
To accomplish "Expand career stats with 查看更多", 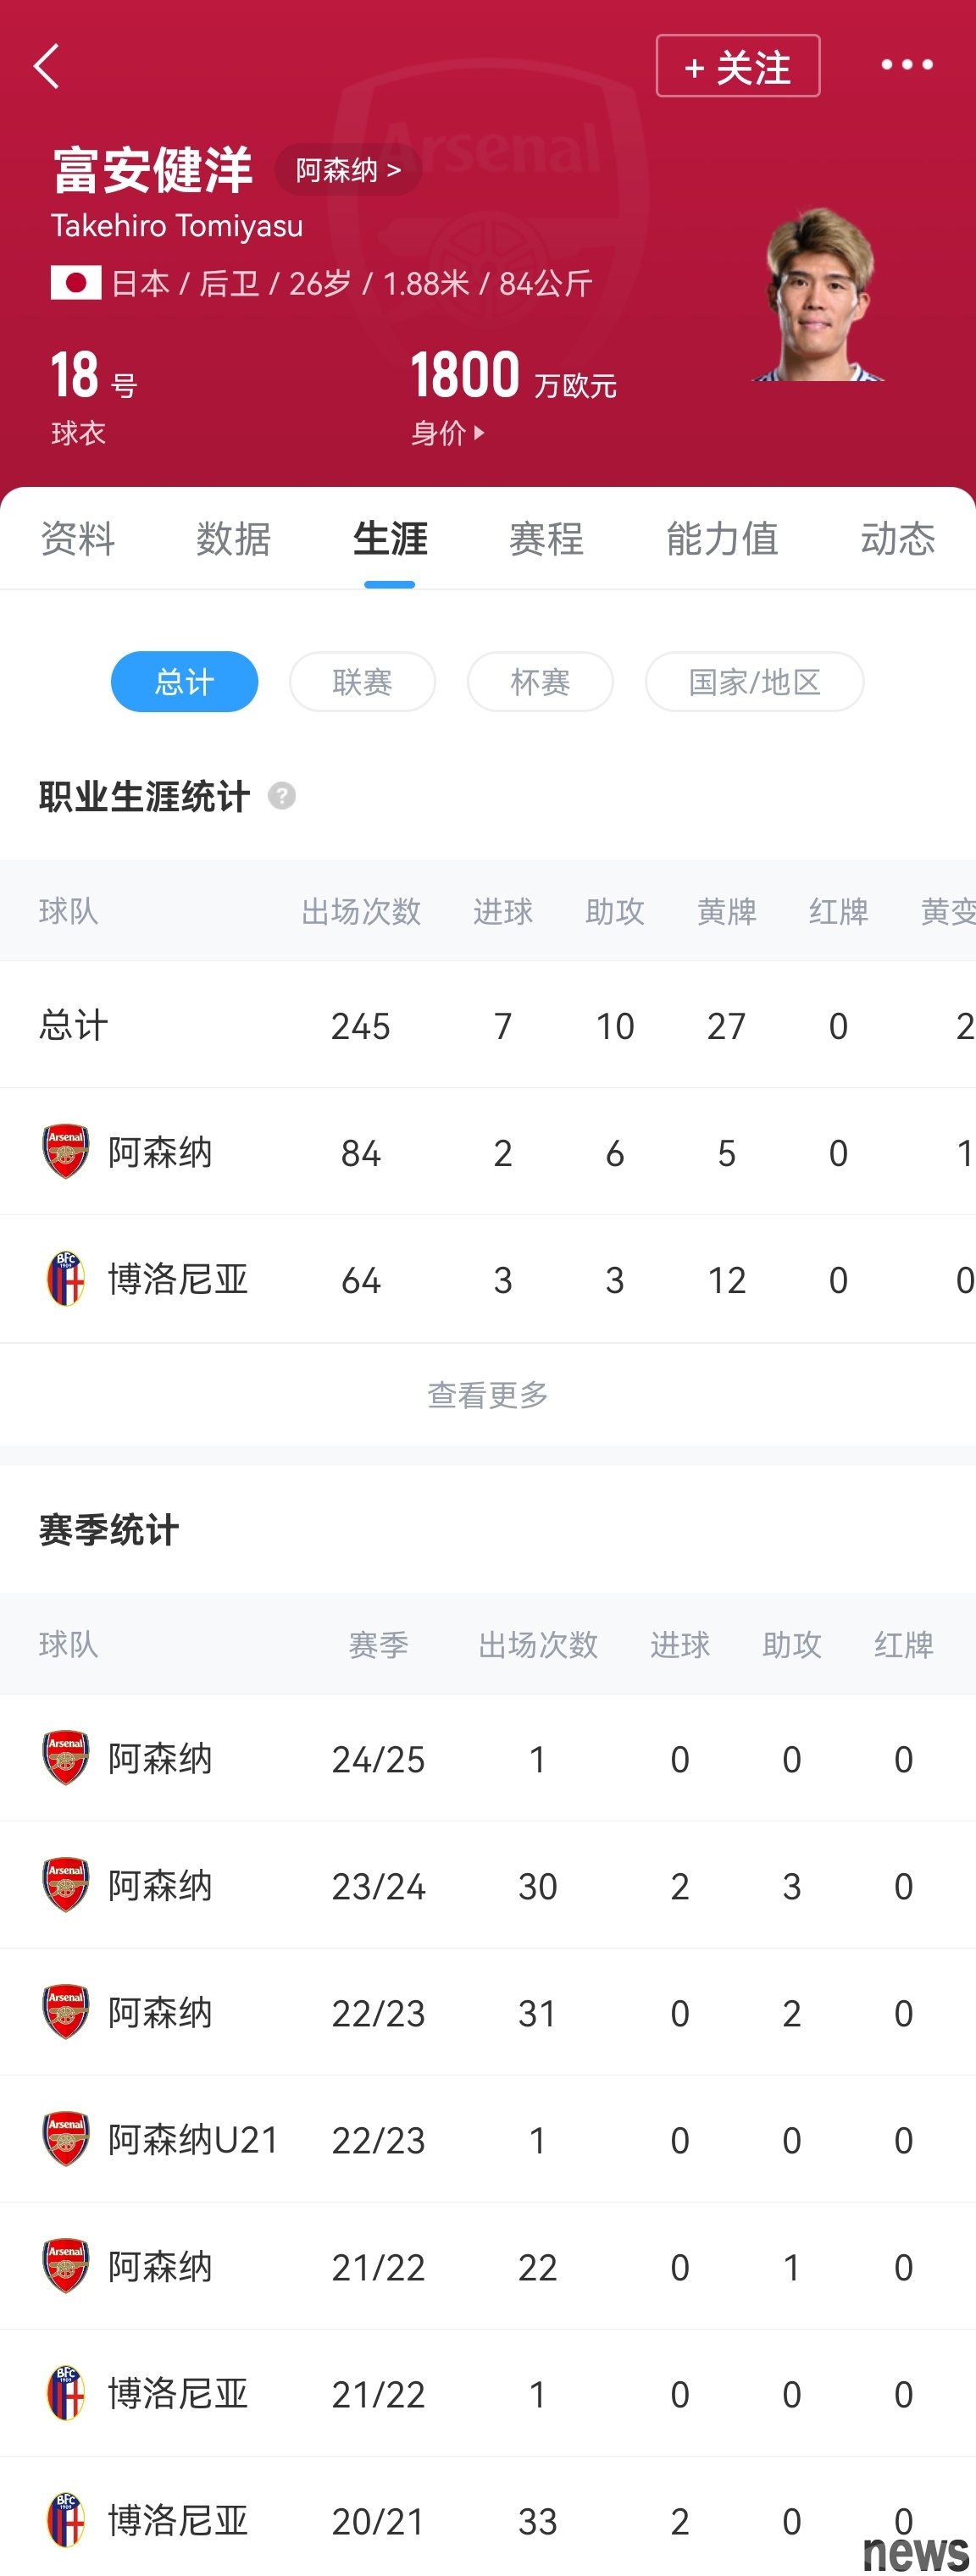I will pos(488,1394).
